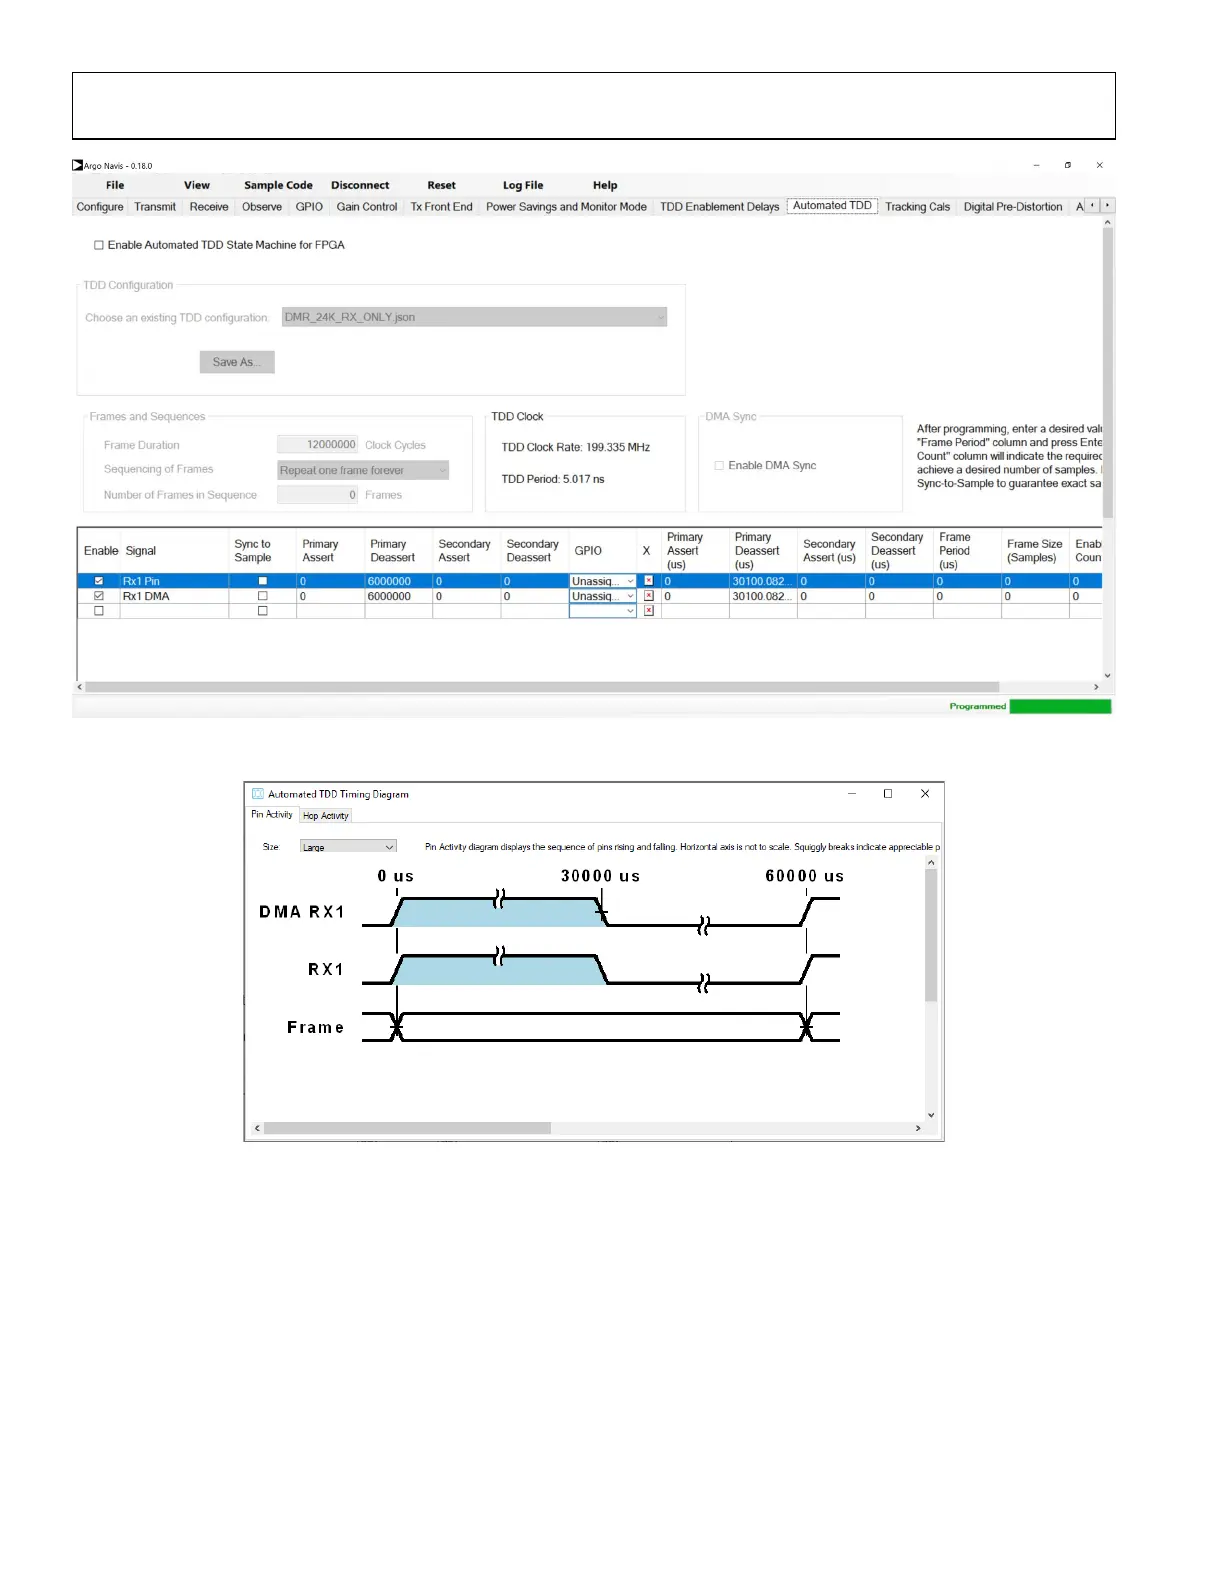Switch to the GPIO tab
This screenshot has height=1584, width=1224.
point(309,207)
